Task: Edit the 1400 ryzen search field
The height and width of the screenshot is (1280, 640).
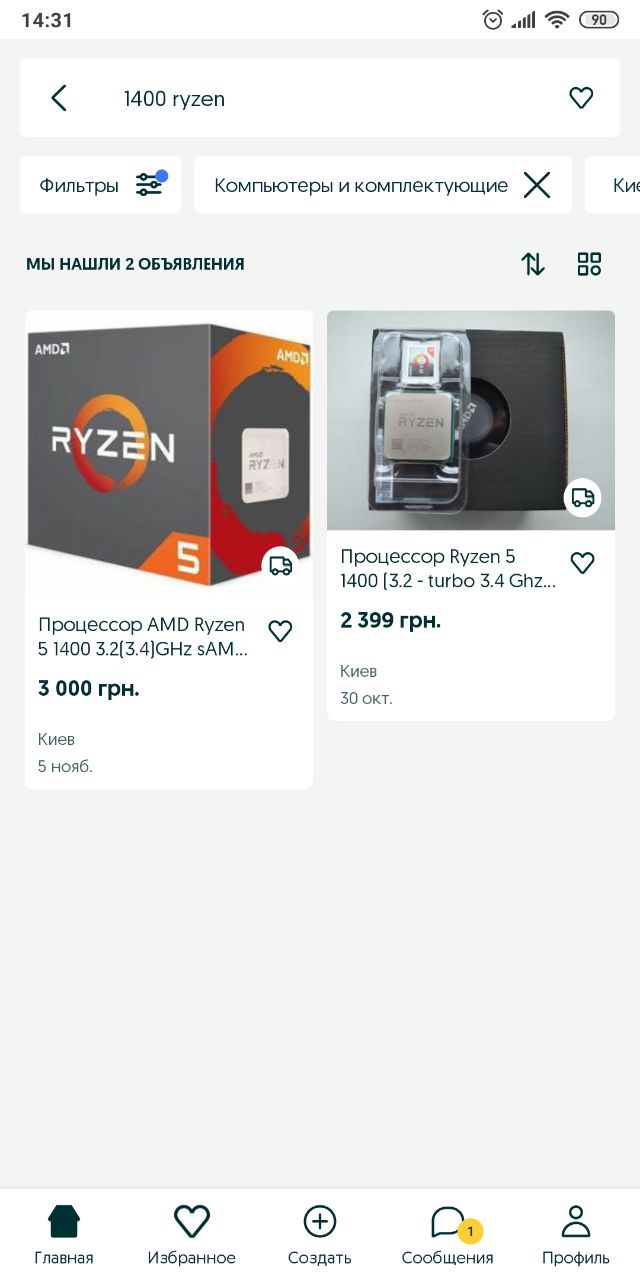Action: point(320,98)
